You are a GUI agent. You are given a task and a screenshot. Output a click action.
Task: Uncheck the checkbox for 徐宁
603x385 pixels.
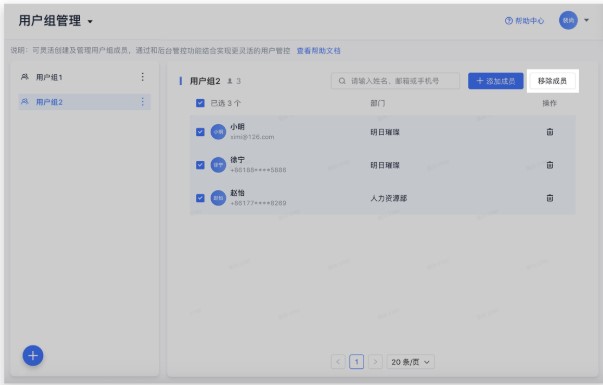point(200,165)
